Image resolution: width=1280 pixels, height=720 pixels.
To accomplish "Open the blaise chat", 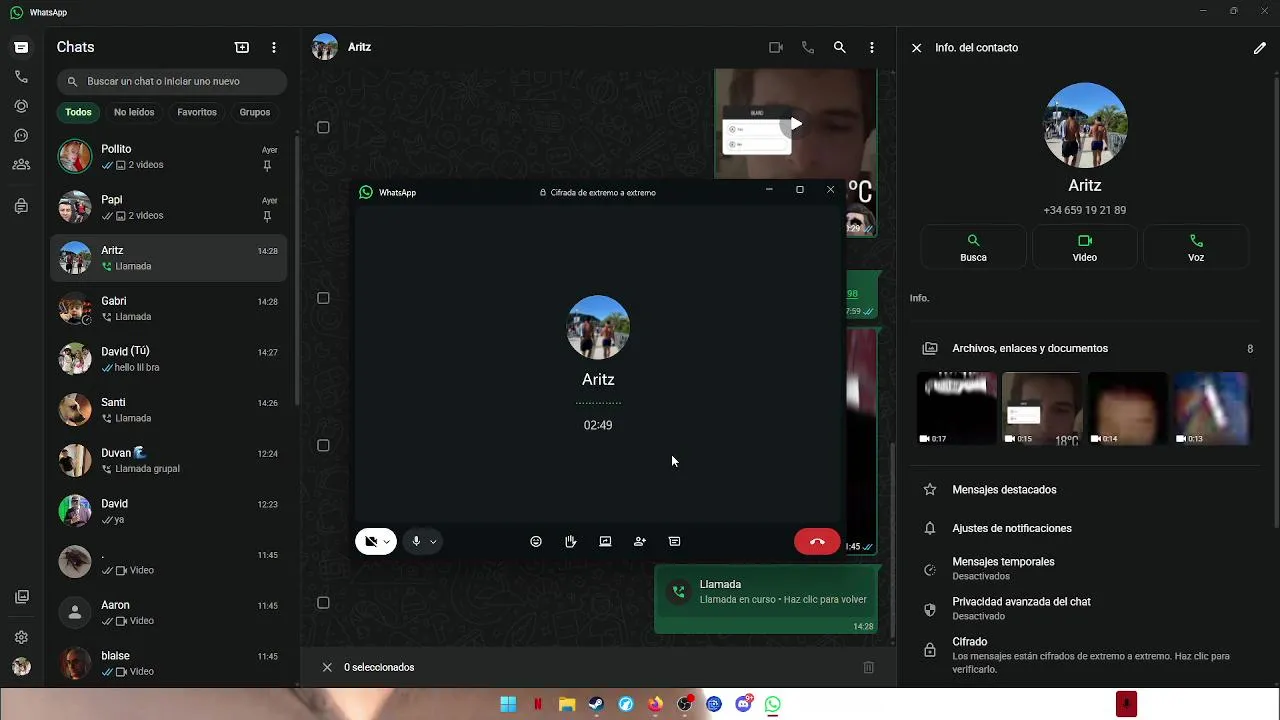I will point(168,663).
